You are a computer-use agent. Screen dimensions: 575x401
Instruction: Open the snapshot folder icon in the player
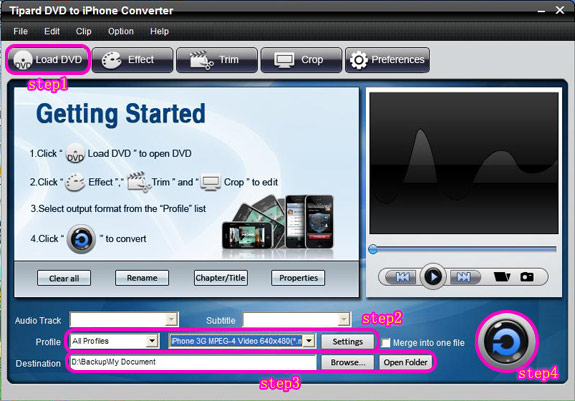(502, 277)
